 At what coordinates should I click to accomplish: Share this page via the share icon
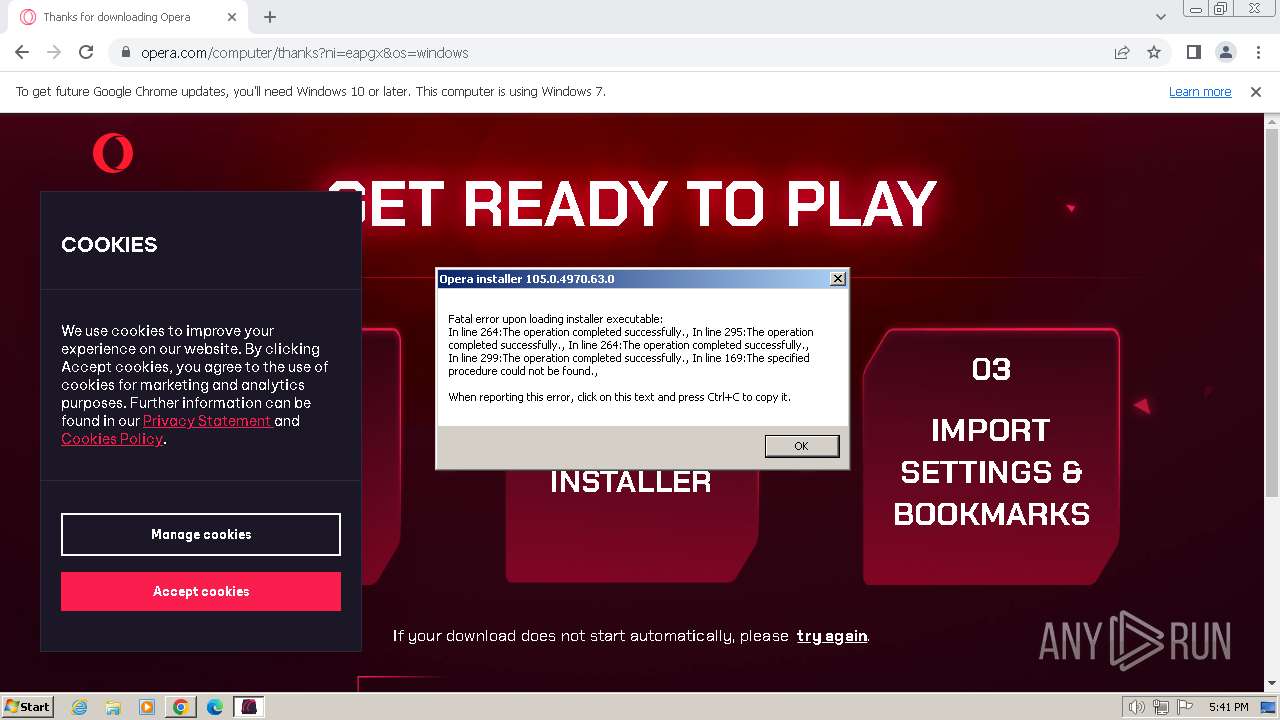point(1122,52)
